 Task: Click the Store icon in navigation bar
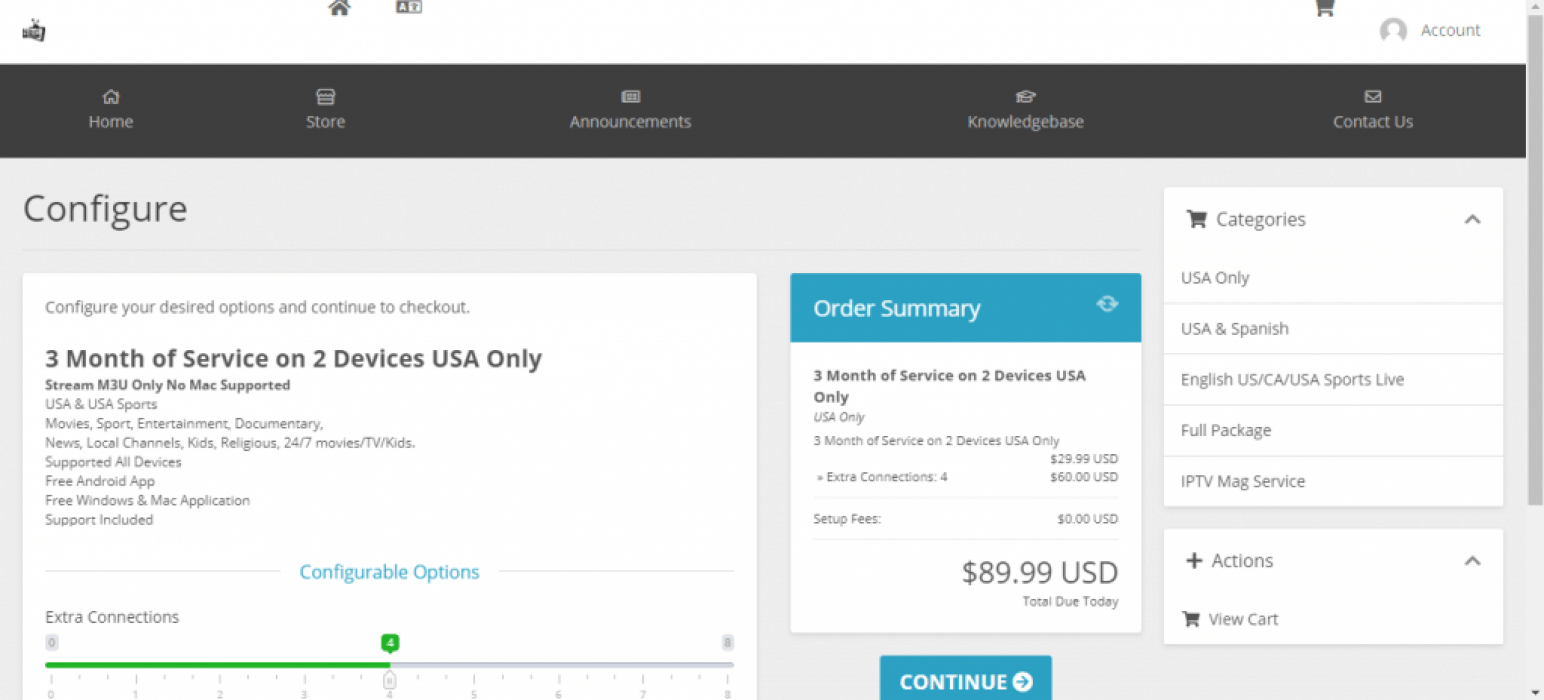pos(325,97)
